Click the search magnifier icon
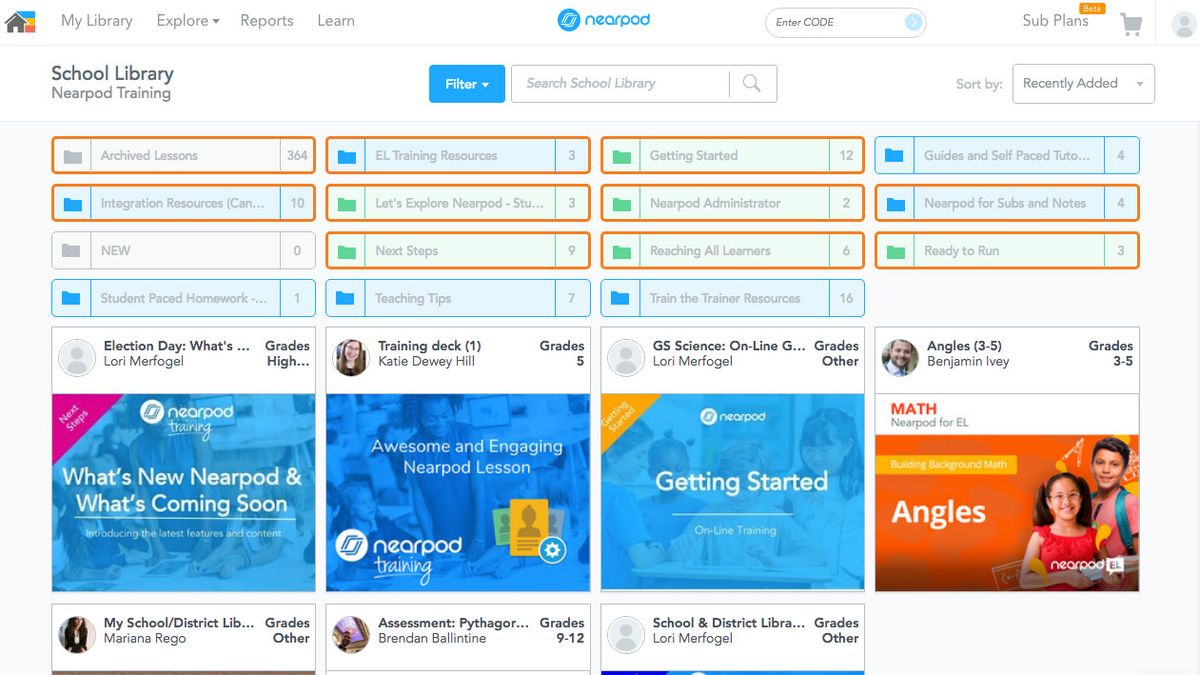 pyautogui.click(x=751, y=84)
